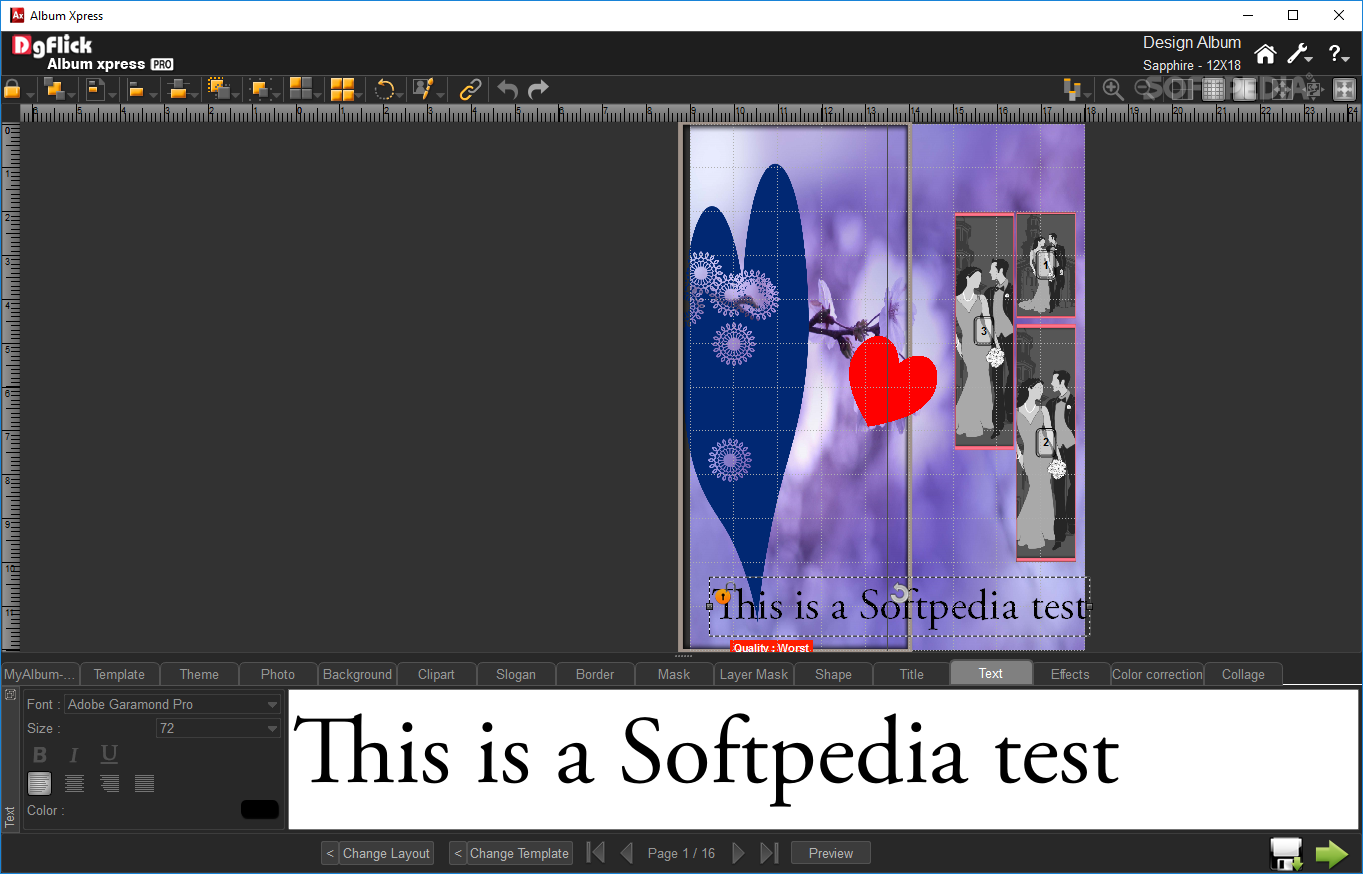Click the gray-orange grid layout icon
1363x874 pixels.
tap(301, 89)
